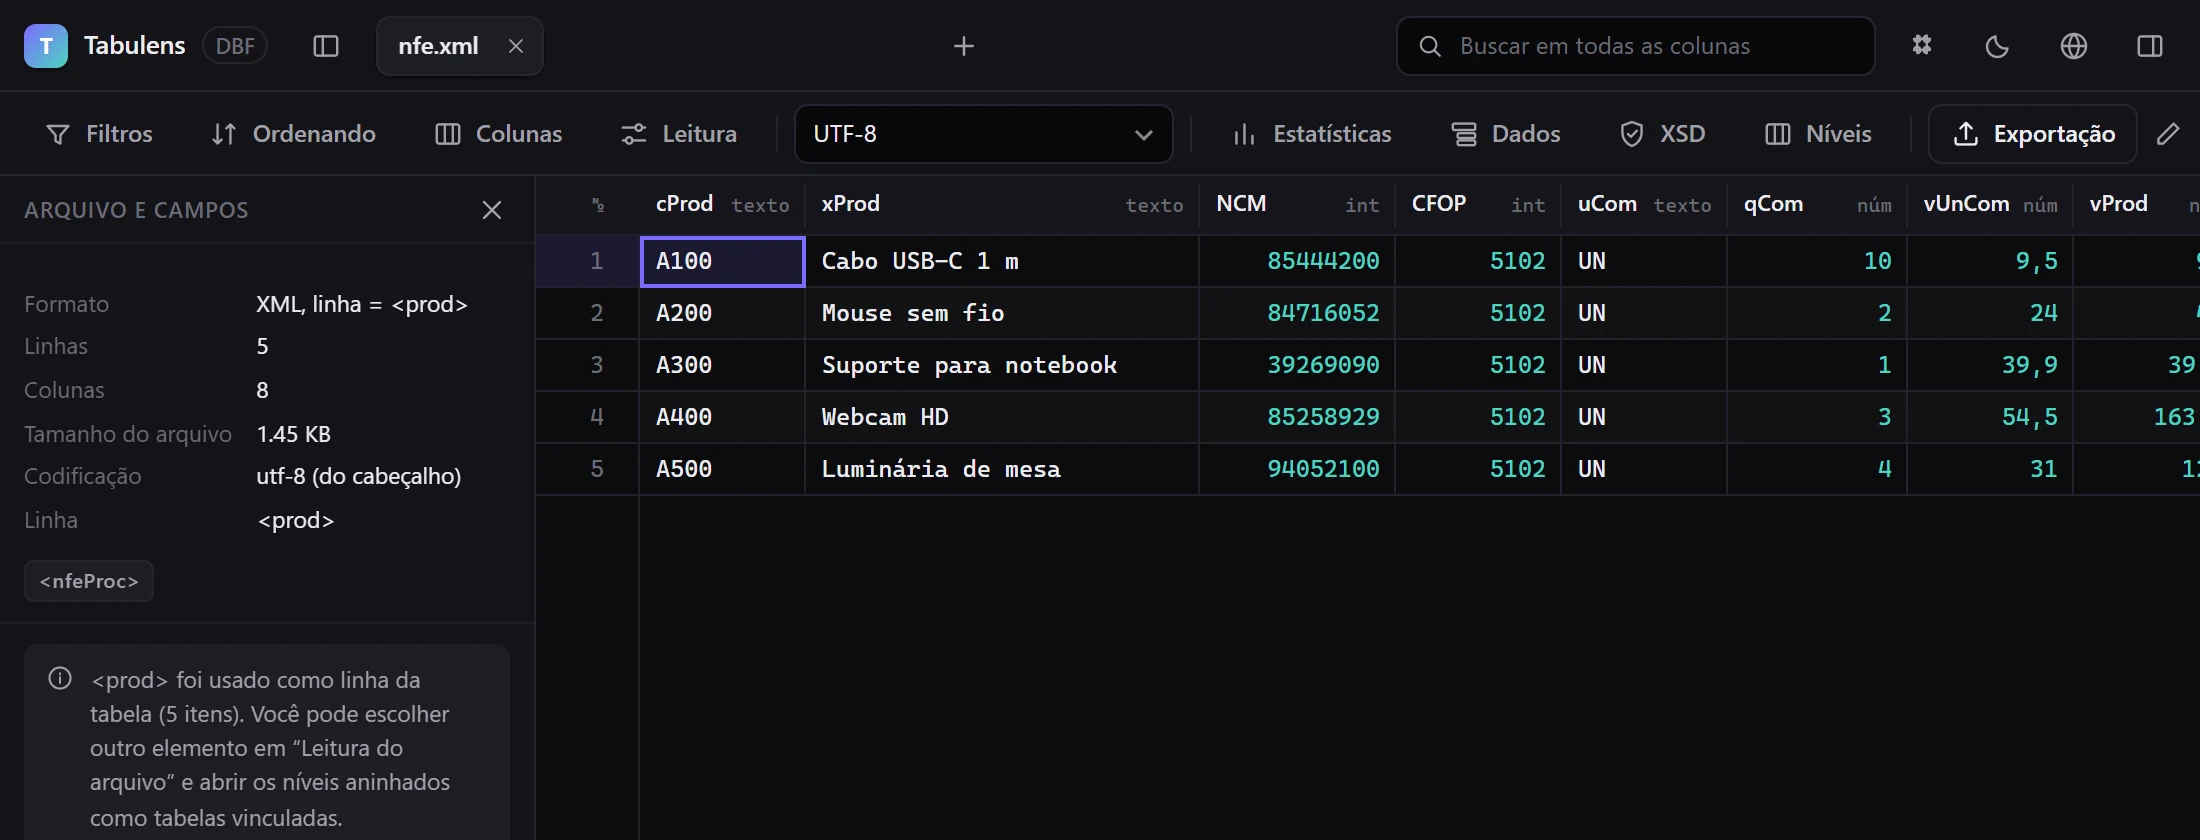This screenshot has width=2200, height=840.
Task: Open the XSD schema validation
Action: pos(1663,134)
